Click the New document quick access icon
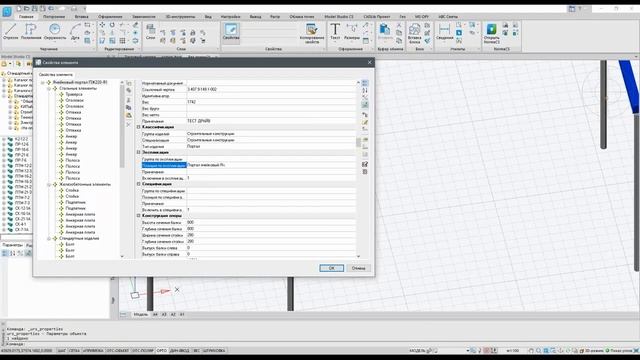The width and height of the screenshot is (640, 360). (x=19, y=8)
